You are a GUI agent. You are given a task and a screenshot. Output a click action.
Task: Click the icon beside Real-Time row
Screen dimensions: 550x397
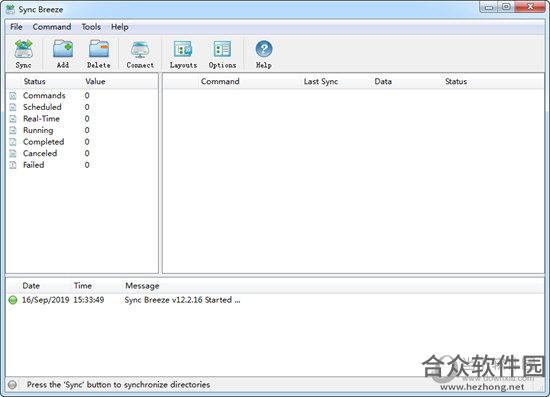tap(13, 119)
